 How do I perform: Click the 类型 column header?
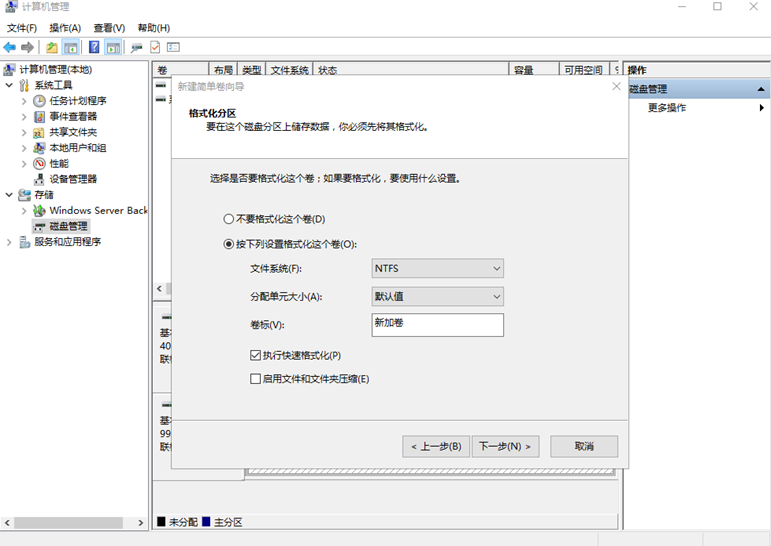pos(252,70)
